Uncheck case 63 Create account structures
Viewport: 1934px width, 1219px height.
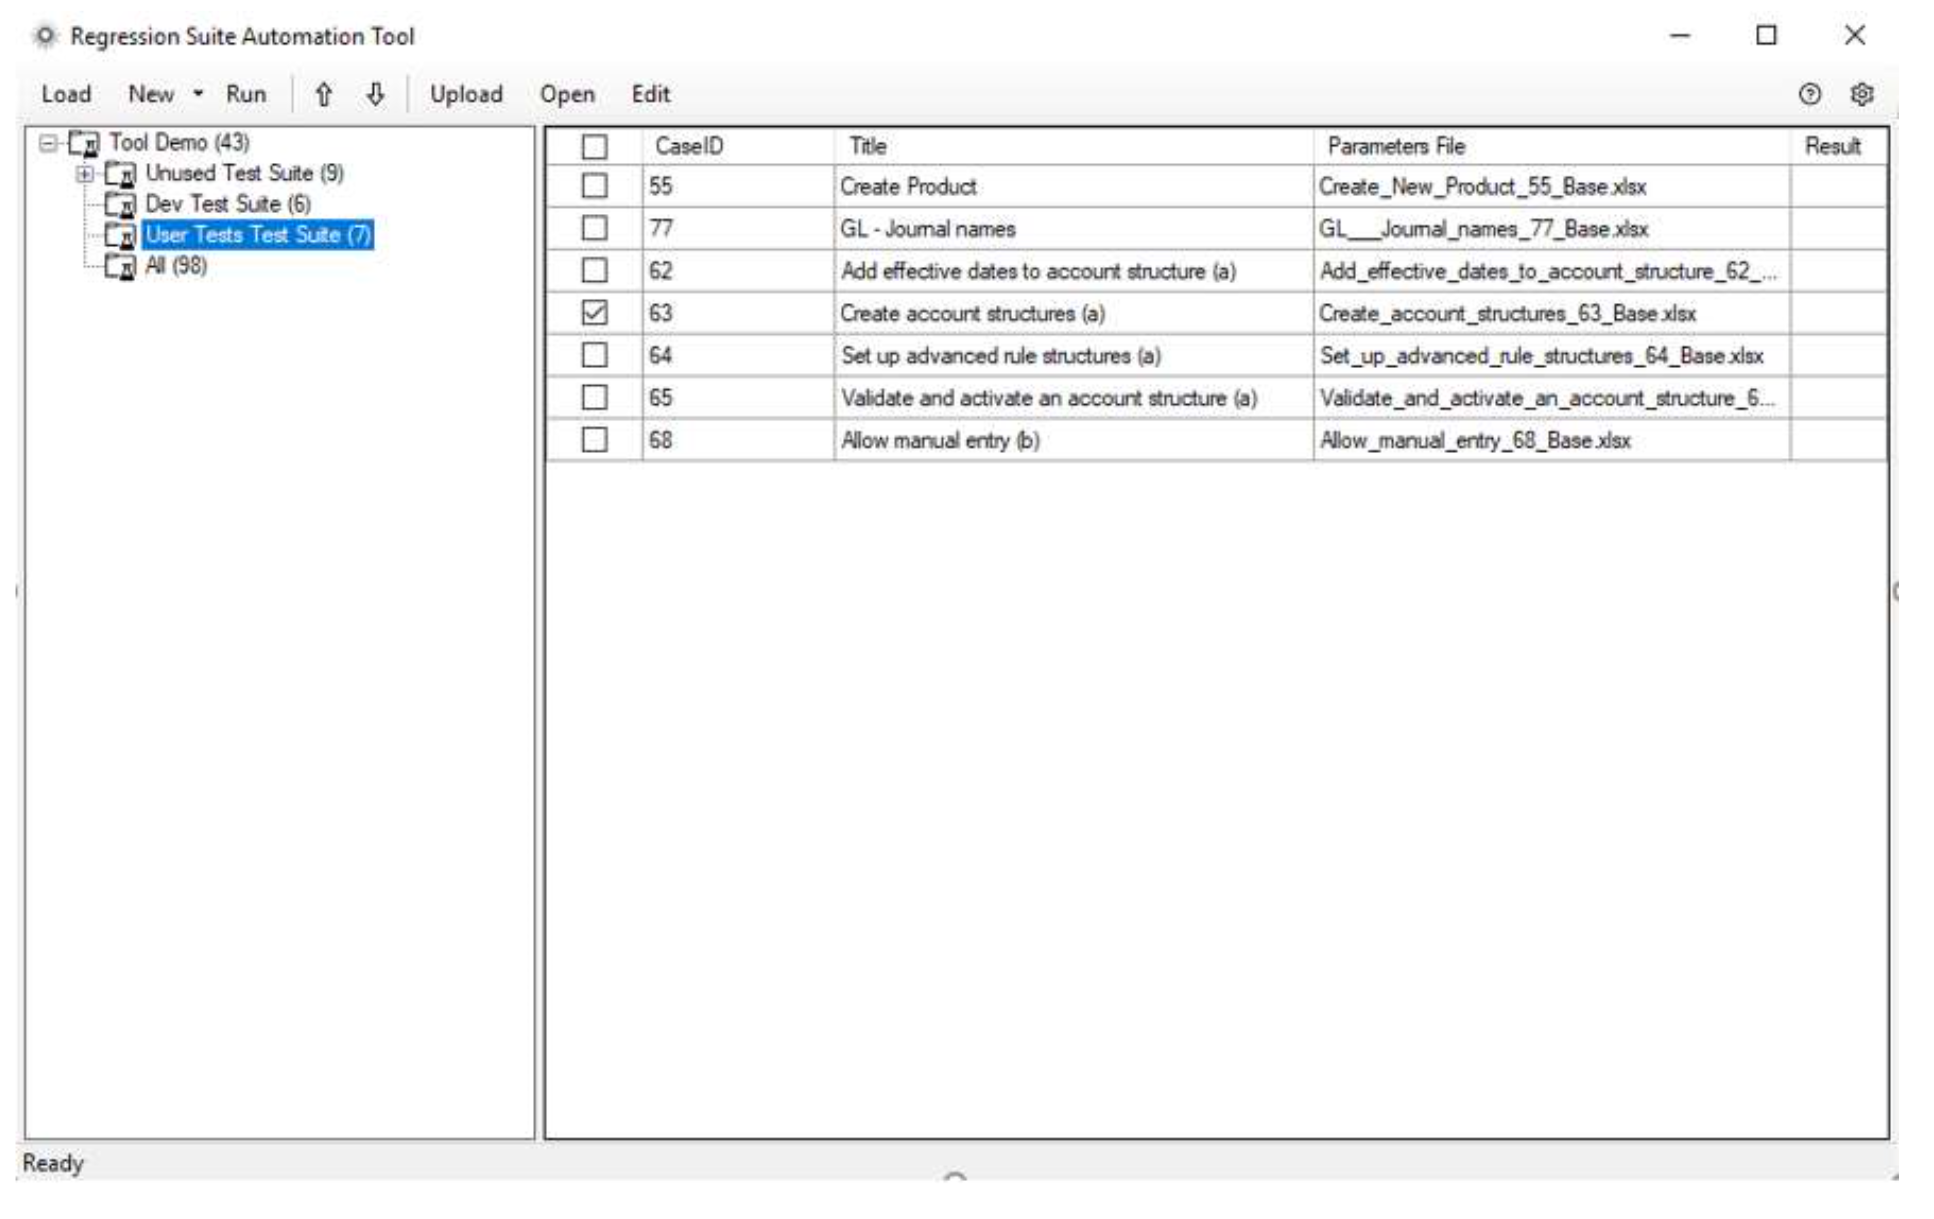(x=594, y=313)
